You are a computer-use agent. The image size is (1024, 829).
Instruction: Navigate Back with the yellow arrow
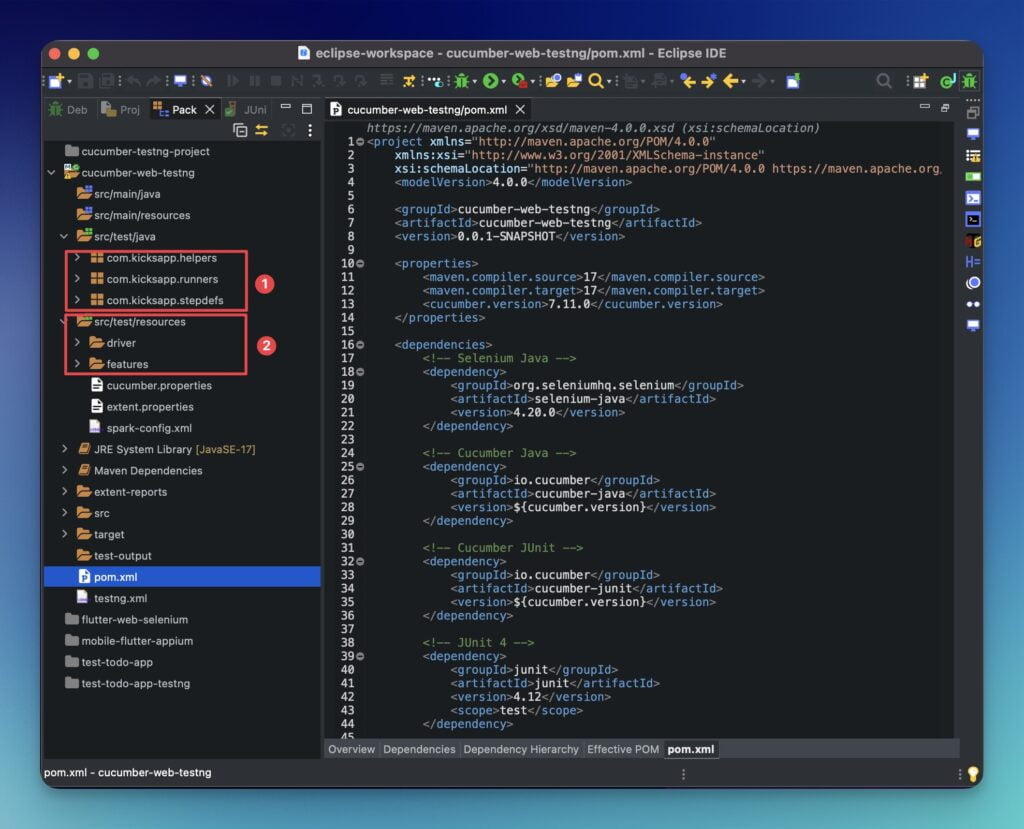[x=730, y=81]
